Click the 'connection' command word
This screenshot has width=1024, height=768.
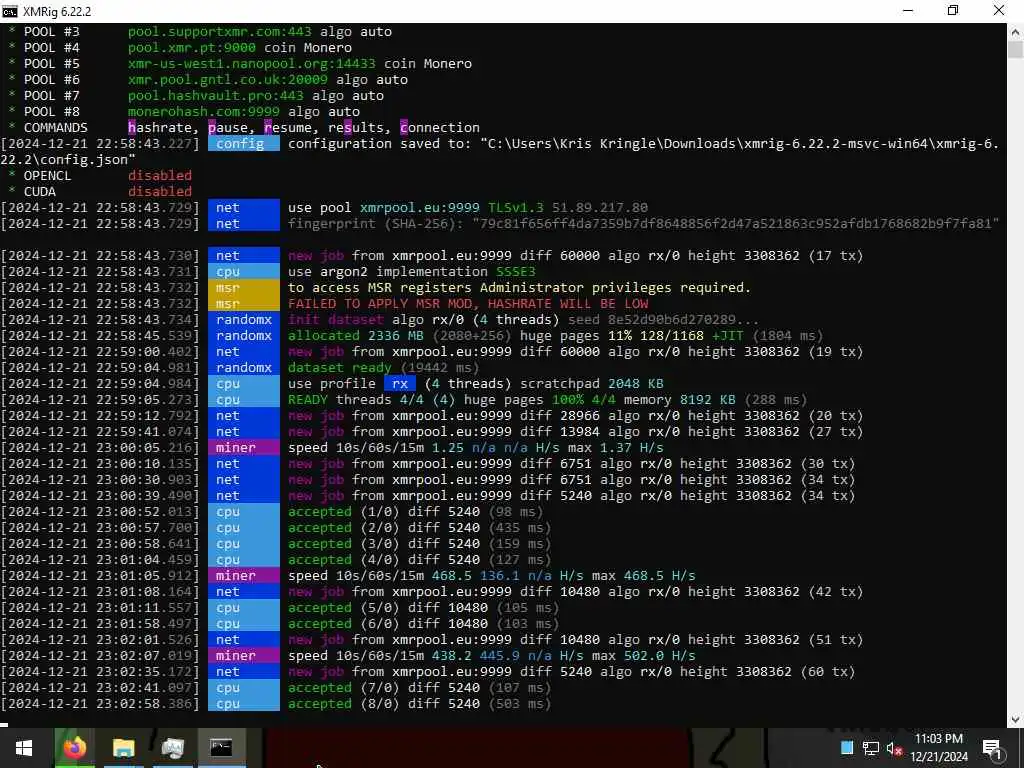pyautogui.click(x=440, y=128)
